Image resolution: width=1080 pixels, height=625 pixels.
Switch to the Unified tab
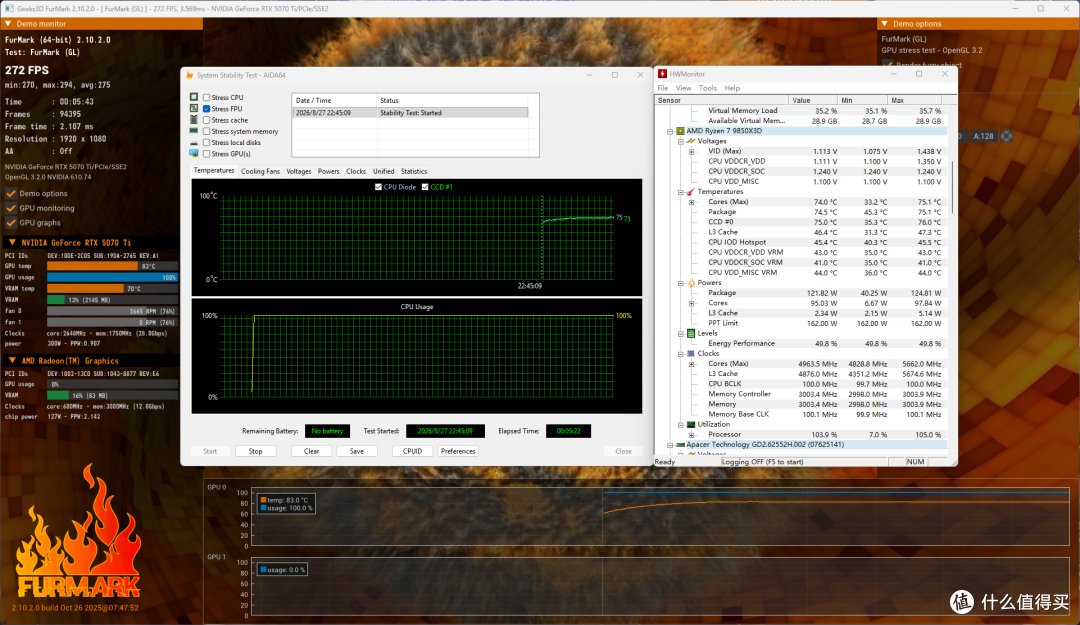click(384, 172)
